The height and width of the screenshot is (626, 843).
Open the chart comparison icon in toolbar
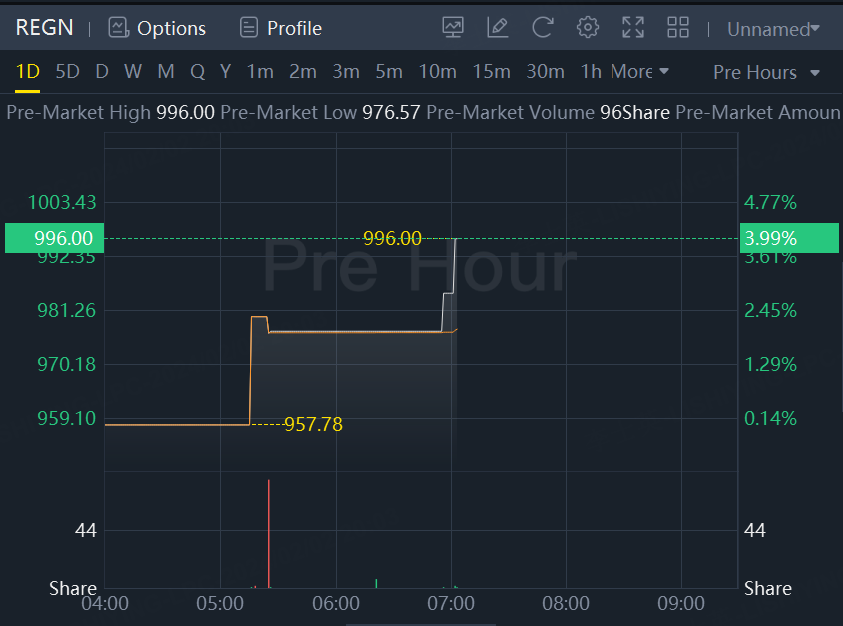point(453,28)
